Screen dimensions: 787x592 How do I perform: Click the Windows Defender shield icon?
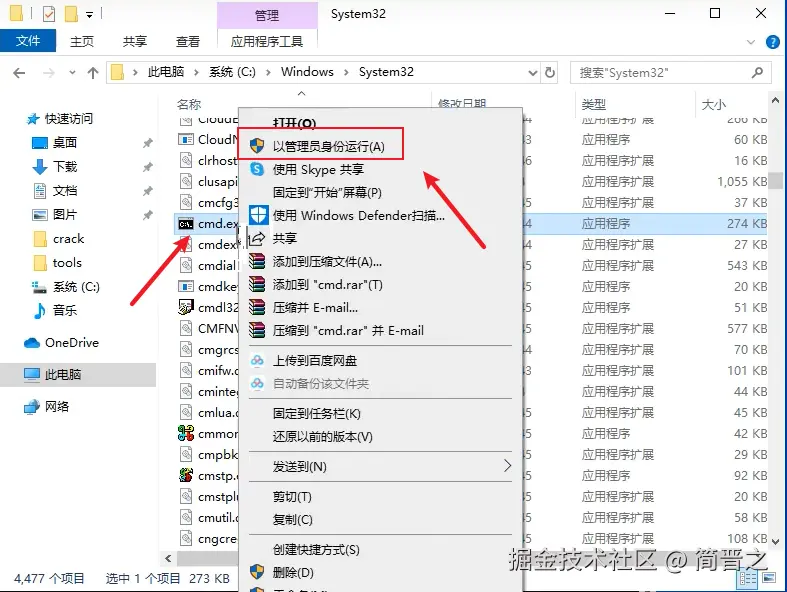click(258, 215)
